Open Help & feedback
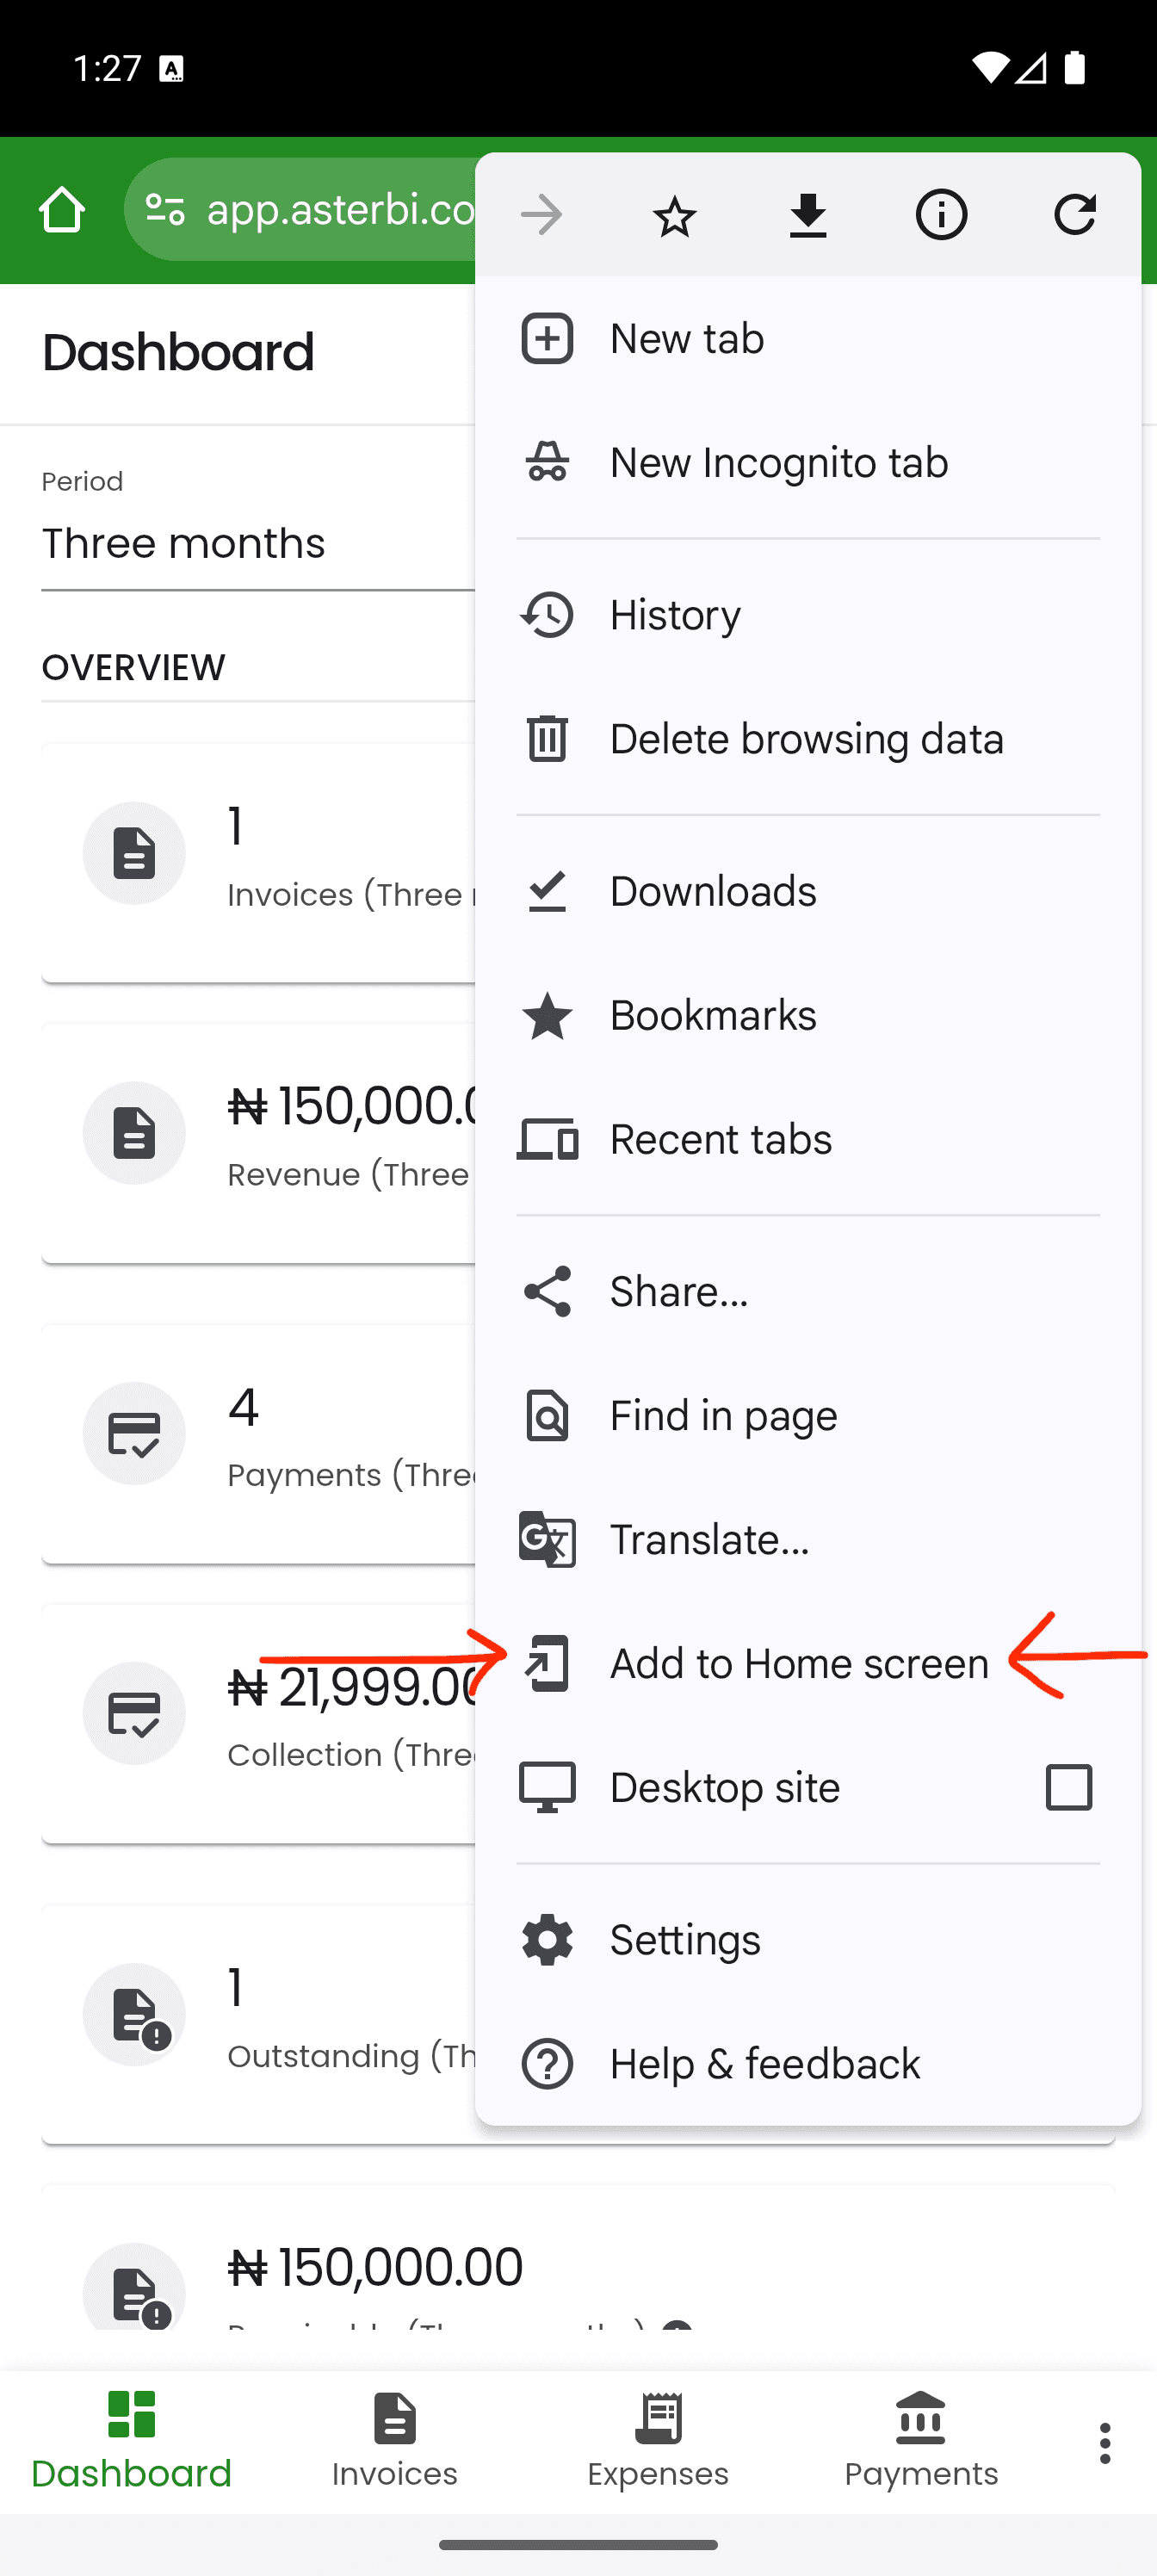1157x2576 pixels. pyautogui.click(x=764, y=2063)
